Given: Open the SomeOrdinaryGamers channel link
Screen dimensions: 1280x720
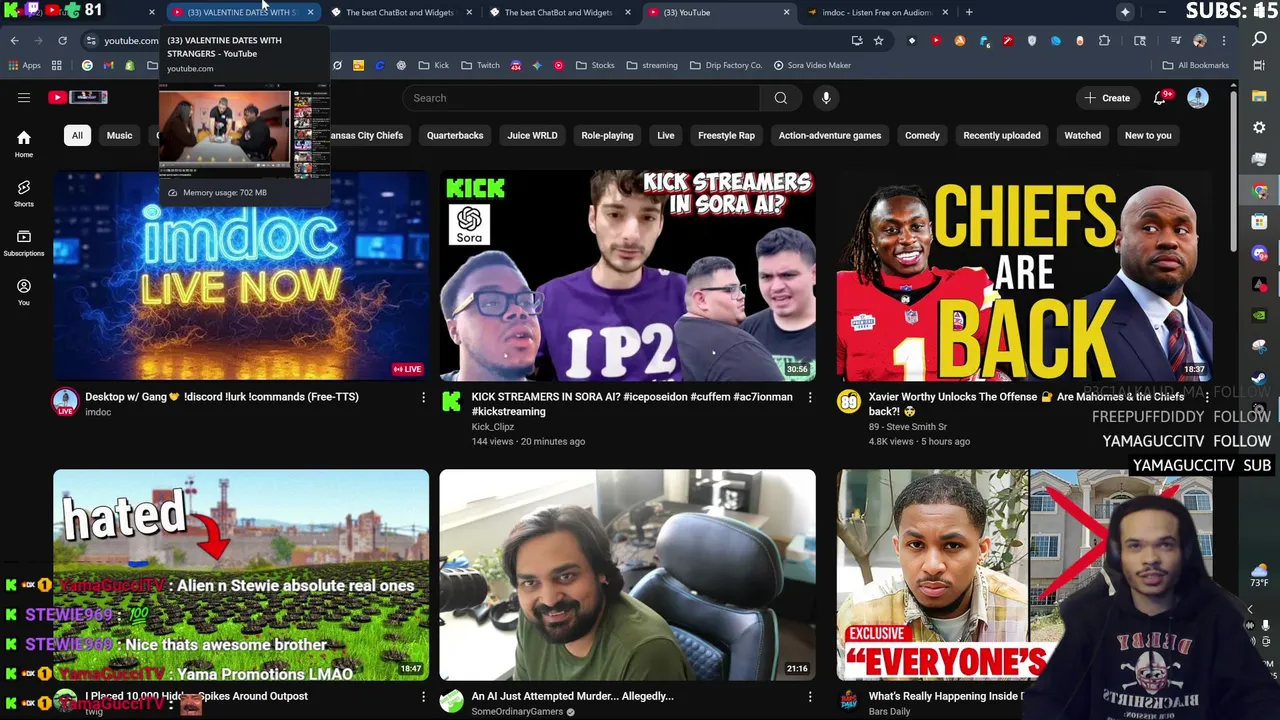Looking at the screenshot, I should pyautogui.click(x=517, y=711).
